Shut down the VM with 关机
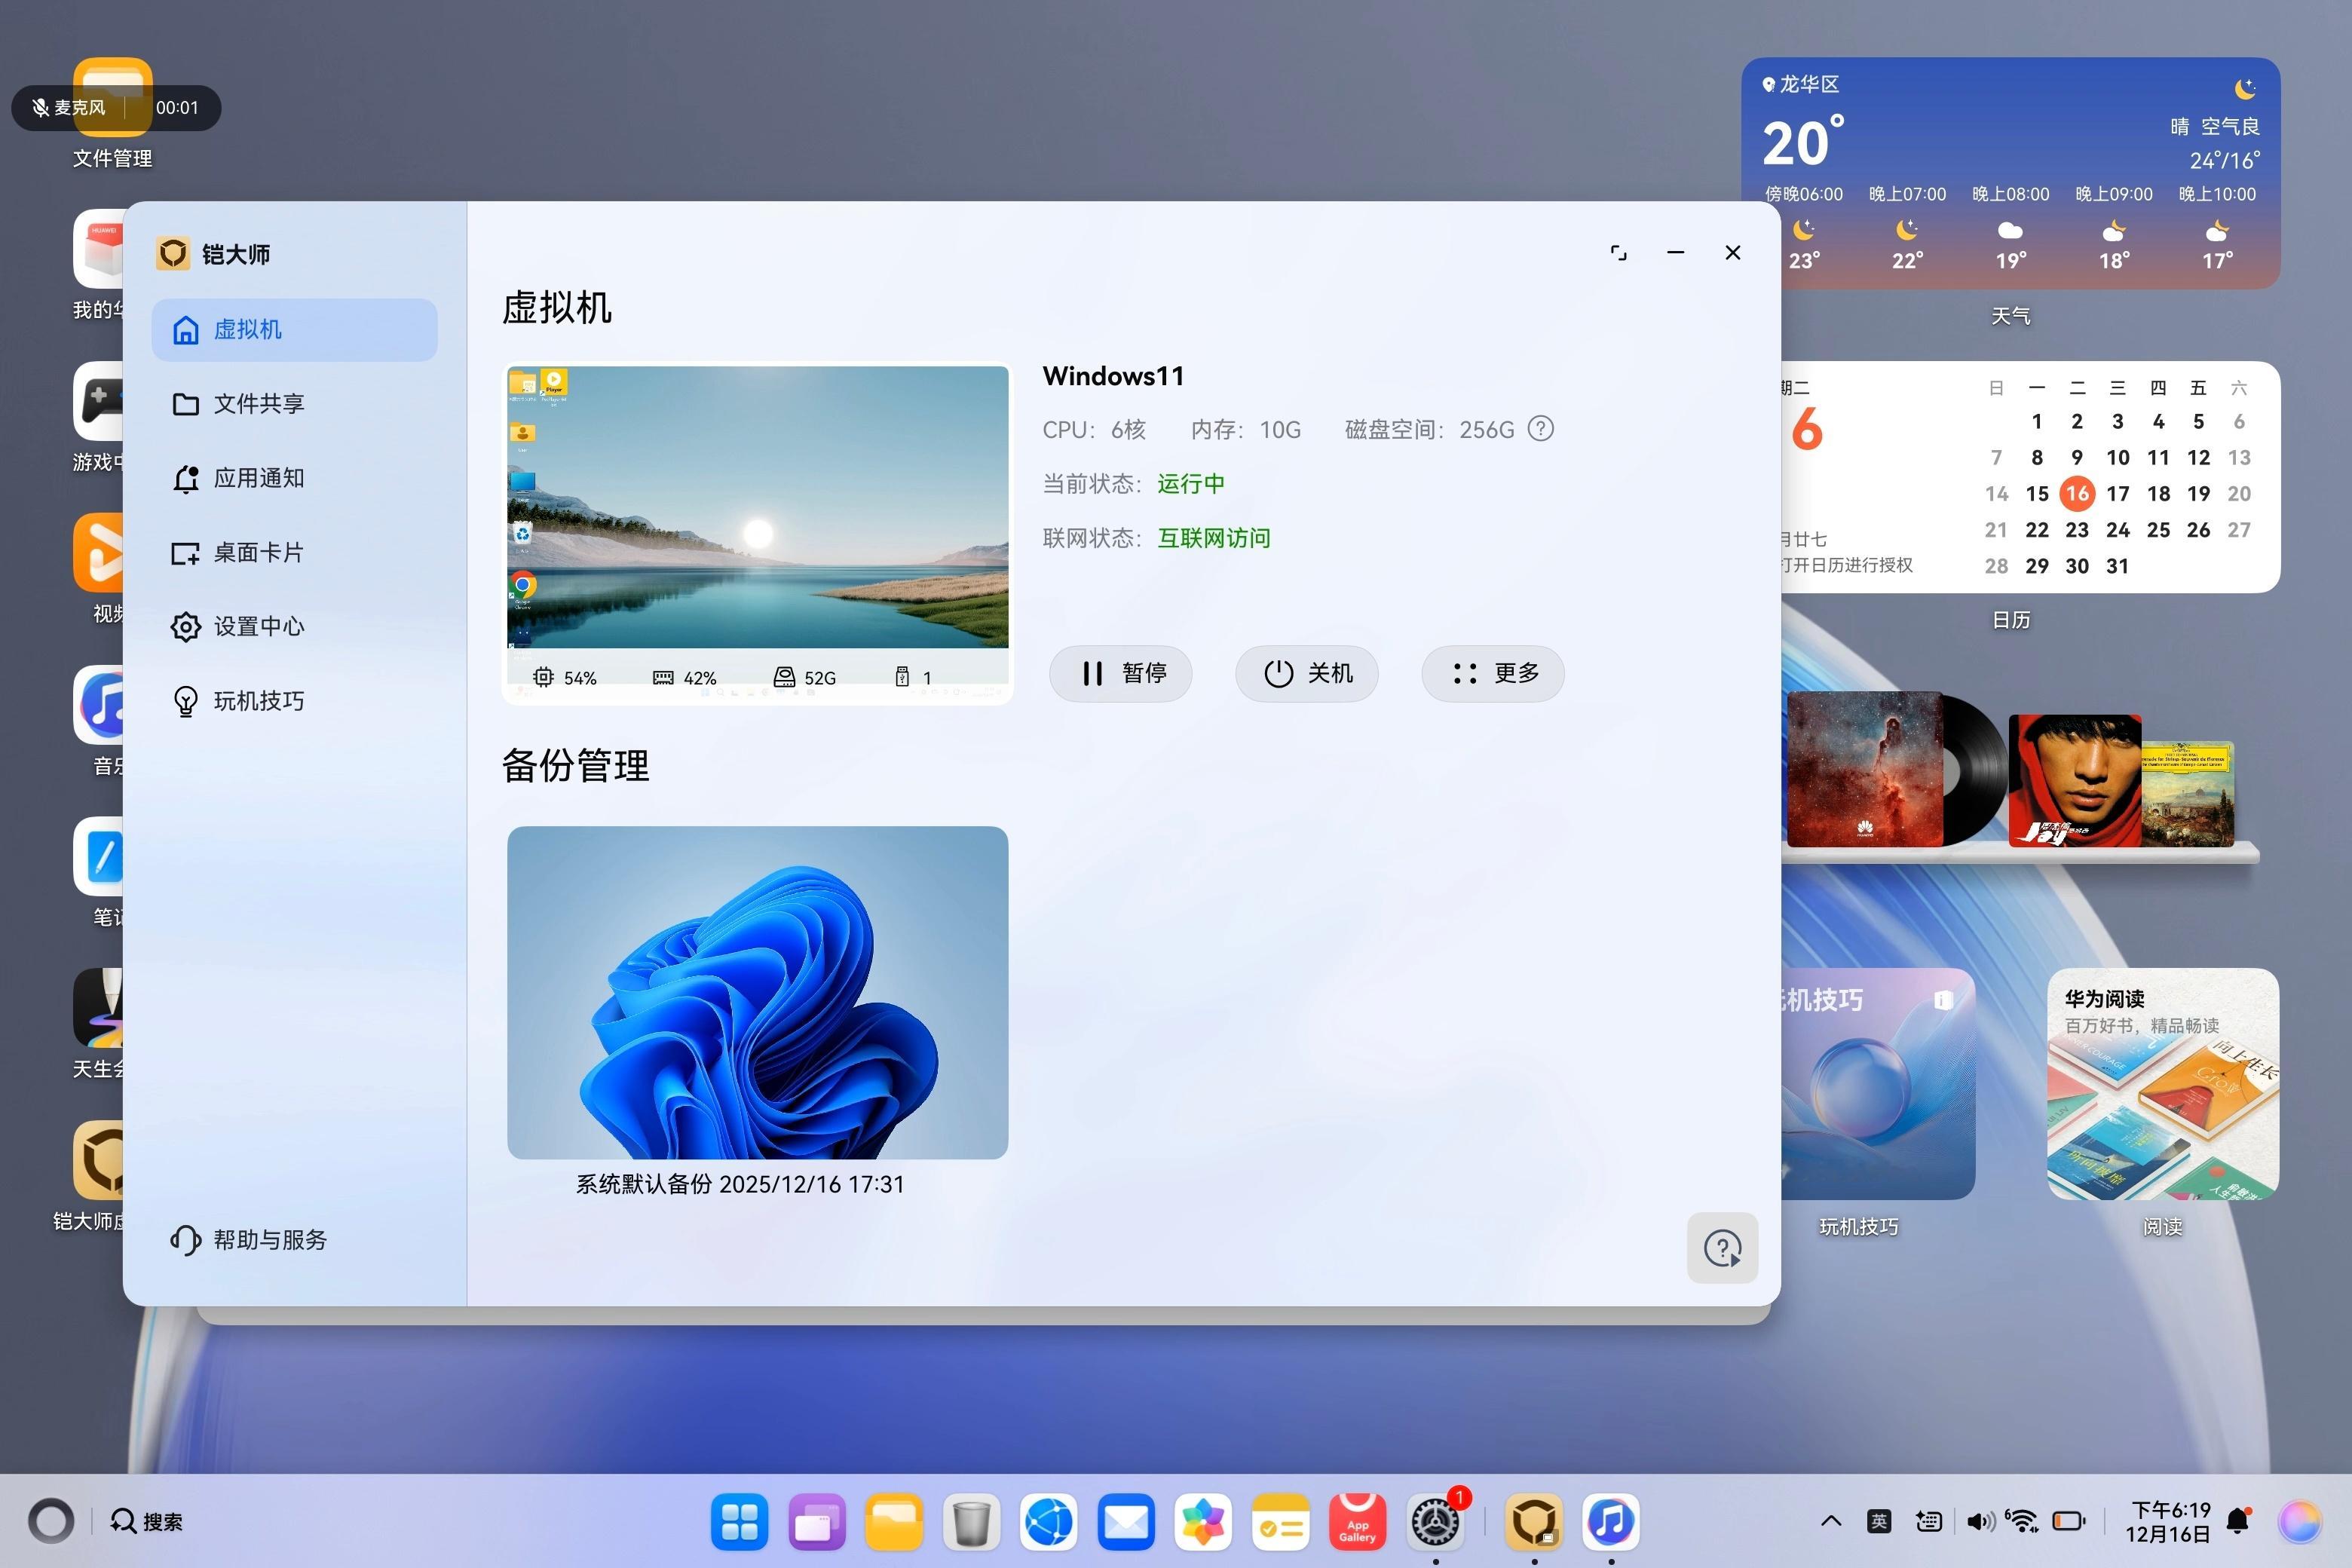Image resolution: width=2352 pixels, height=1568 pixels. [1307, 673]
